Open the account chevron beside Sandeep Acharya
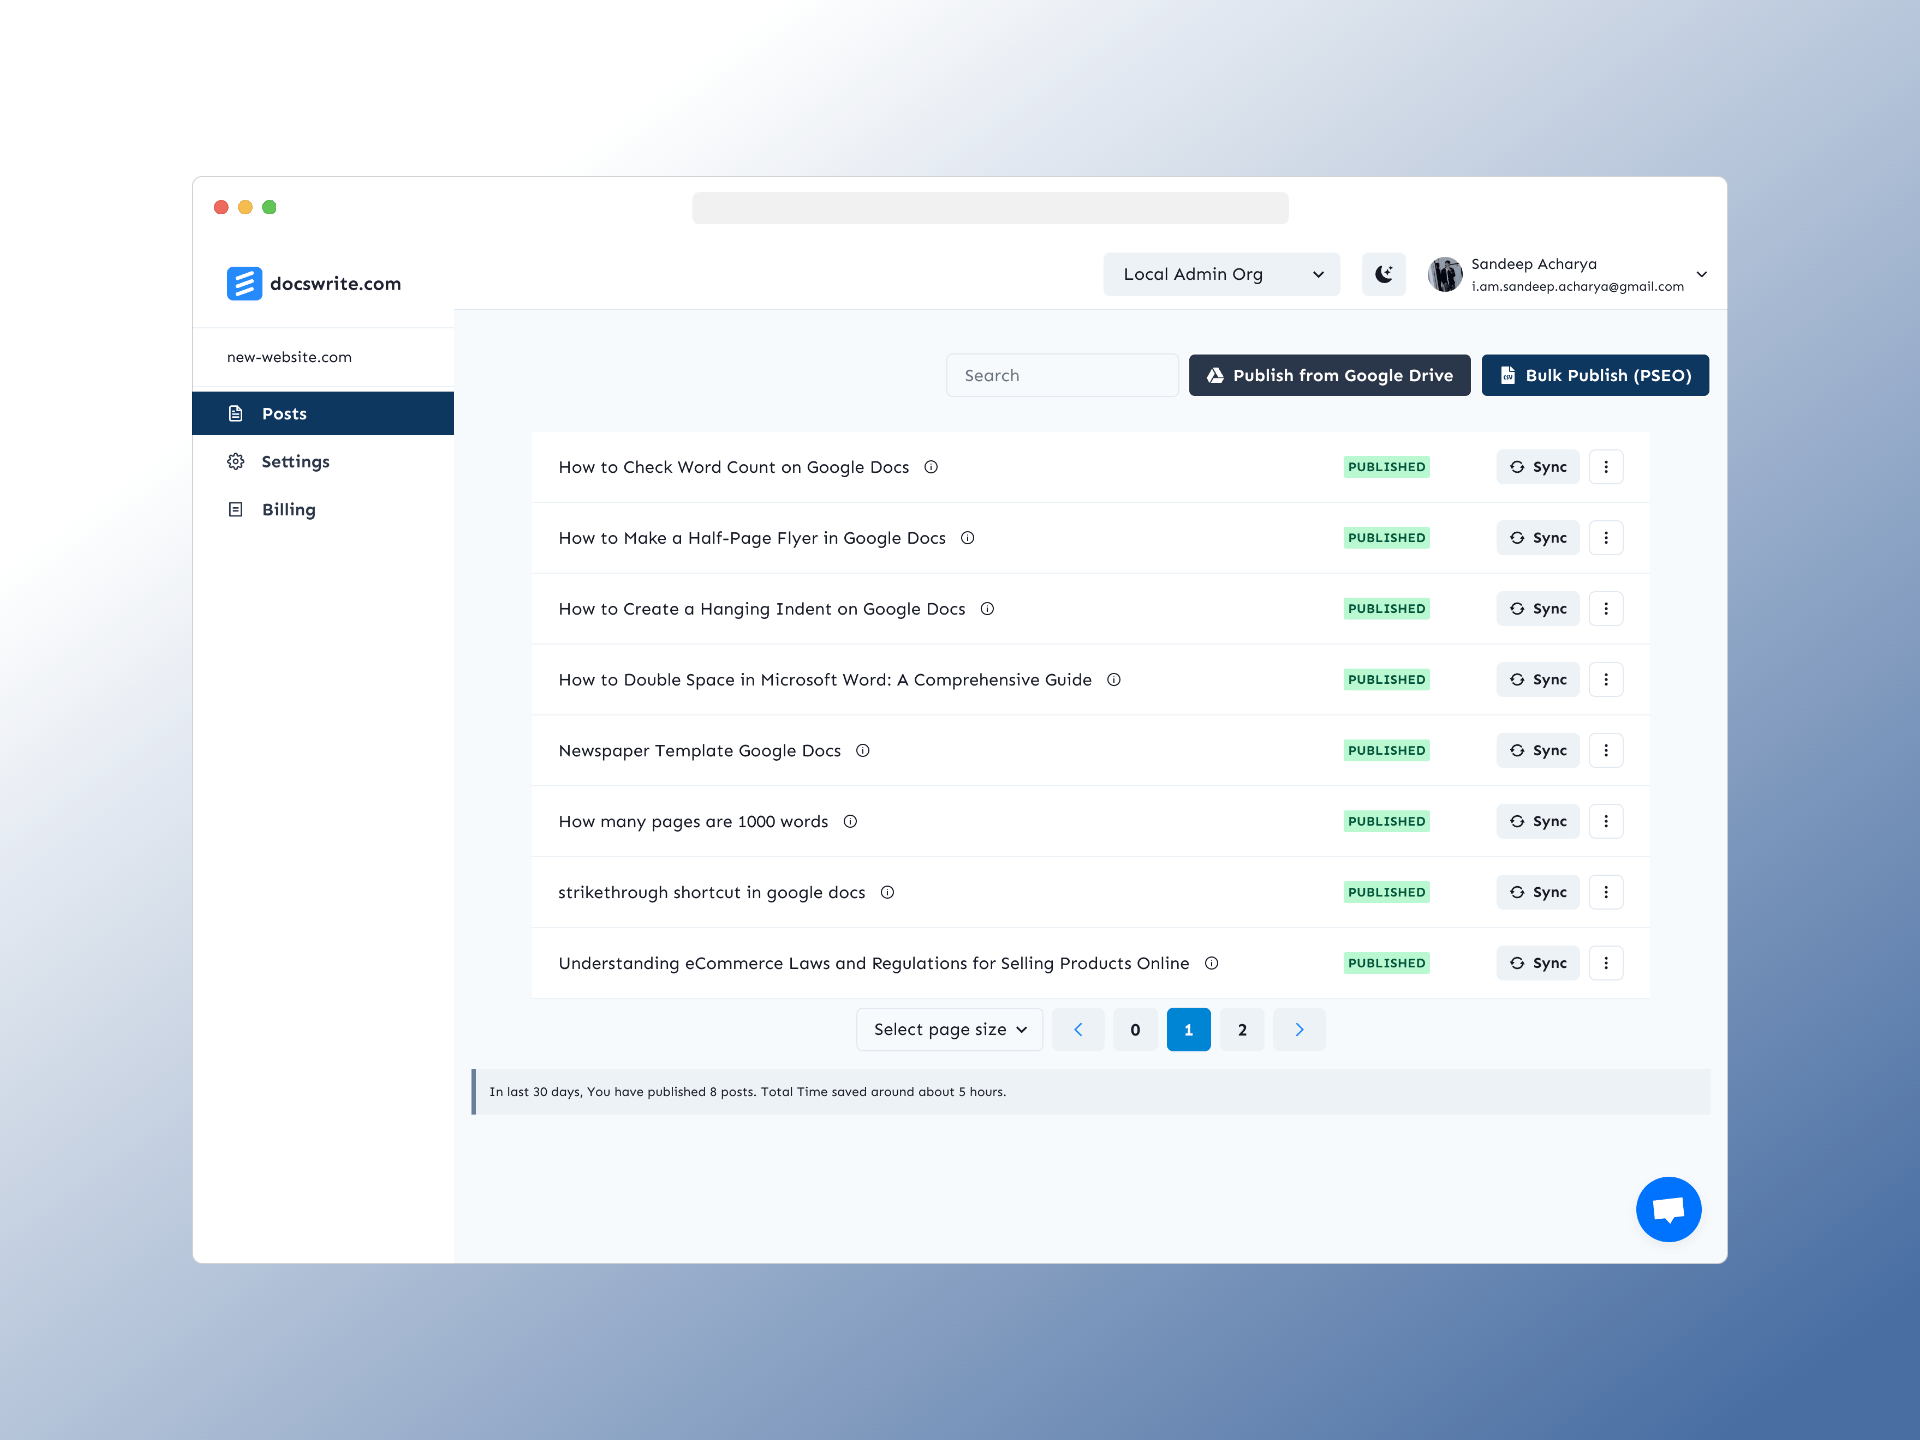The width and height of the screenshot is (1920, 1440). (1701, 274)
